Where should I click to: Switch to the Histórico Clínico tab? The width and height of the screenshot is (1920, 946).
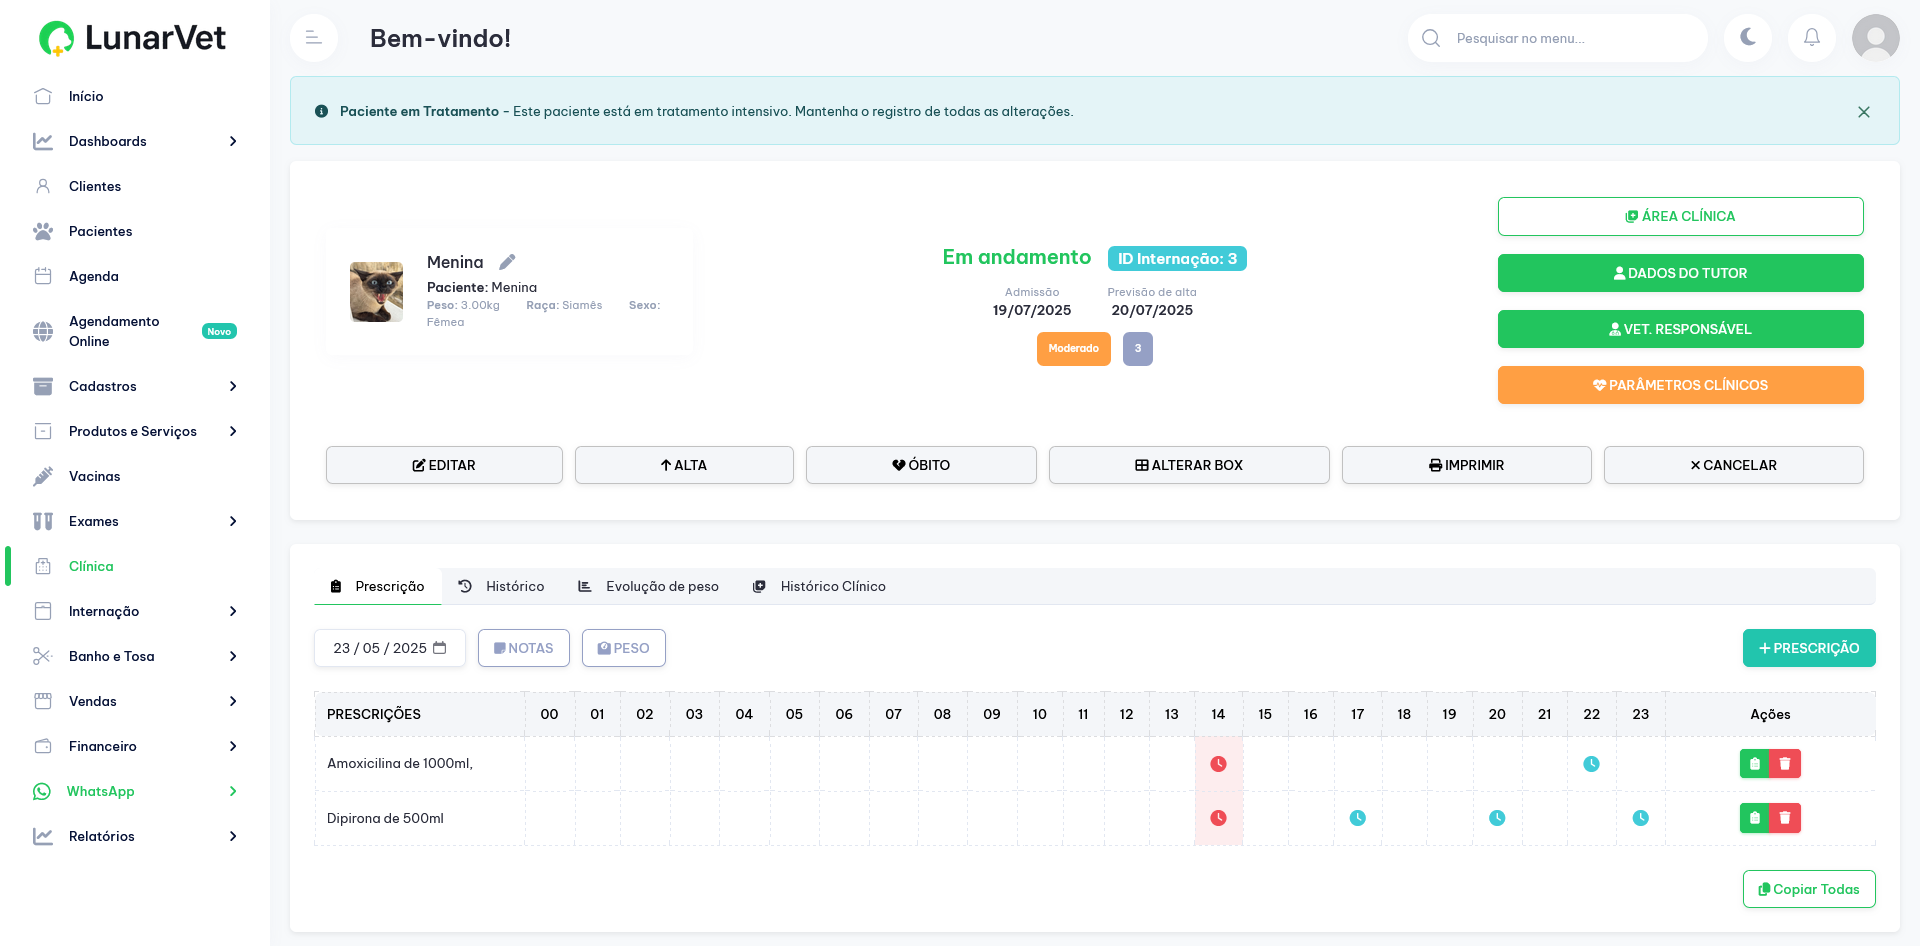point(820,586)
